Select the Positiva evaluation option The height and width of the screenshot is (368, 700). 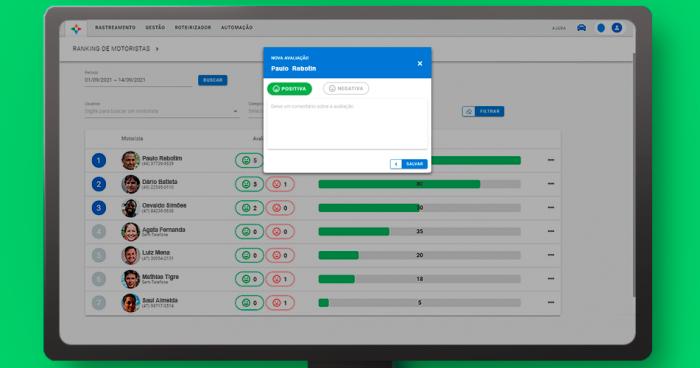tap(289, 88)
